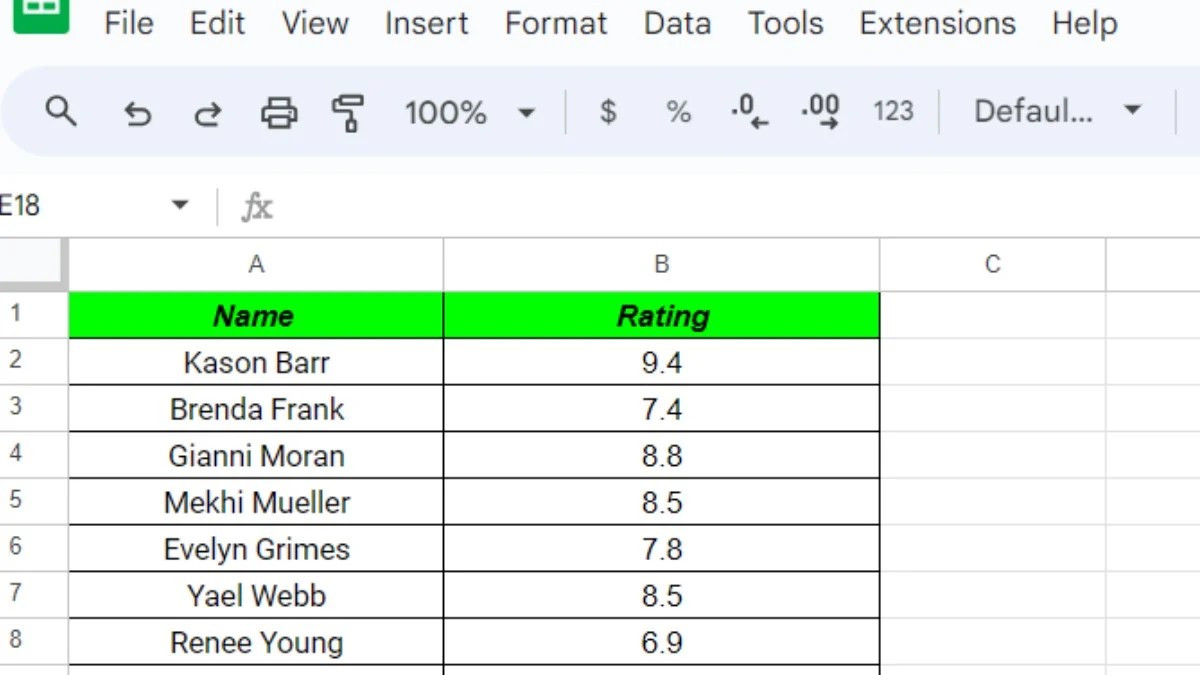Click the green Rating header cell

[661, 315]
